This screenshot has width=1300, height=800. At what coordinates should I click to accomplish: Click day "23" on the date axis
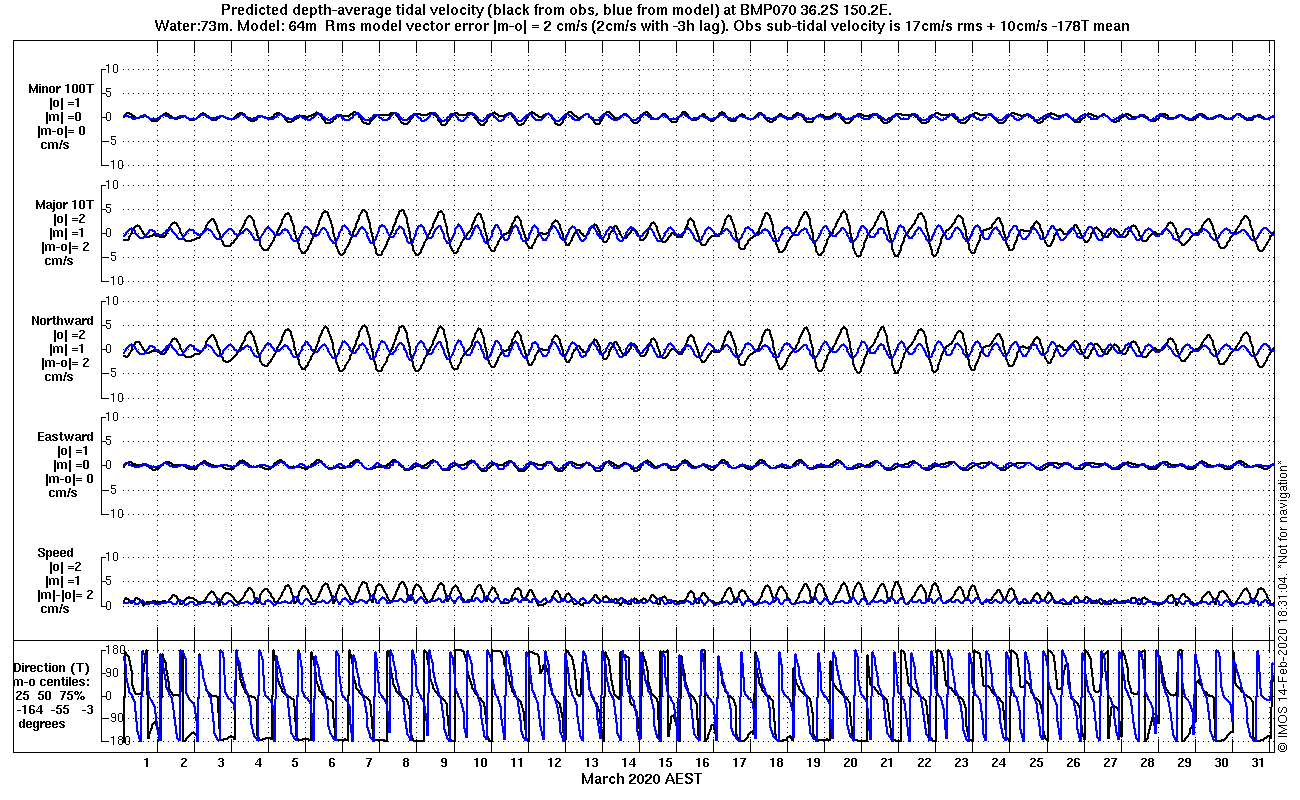[961, 763]
